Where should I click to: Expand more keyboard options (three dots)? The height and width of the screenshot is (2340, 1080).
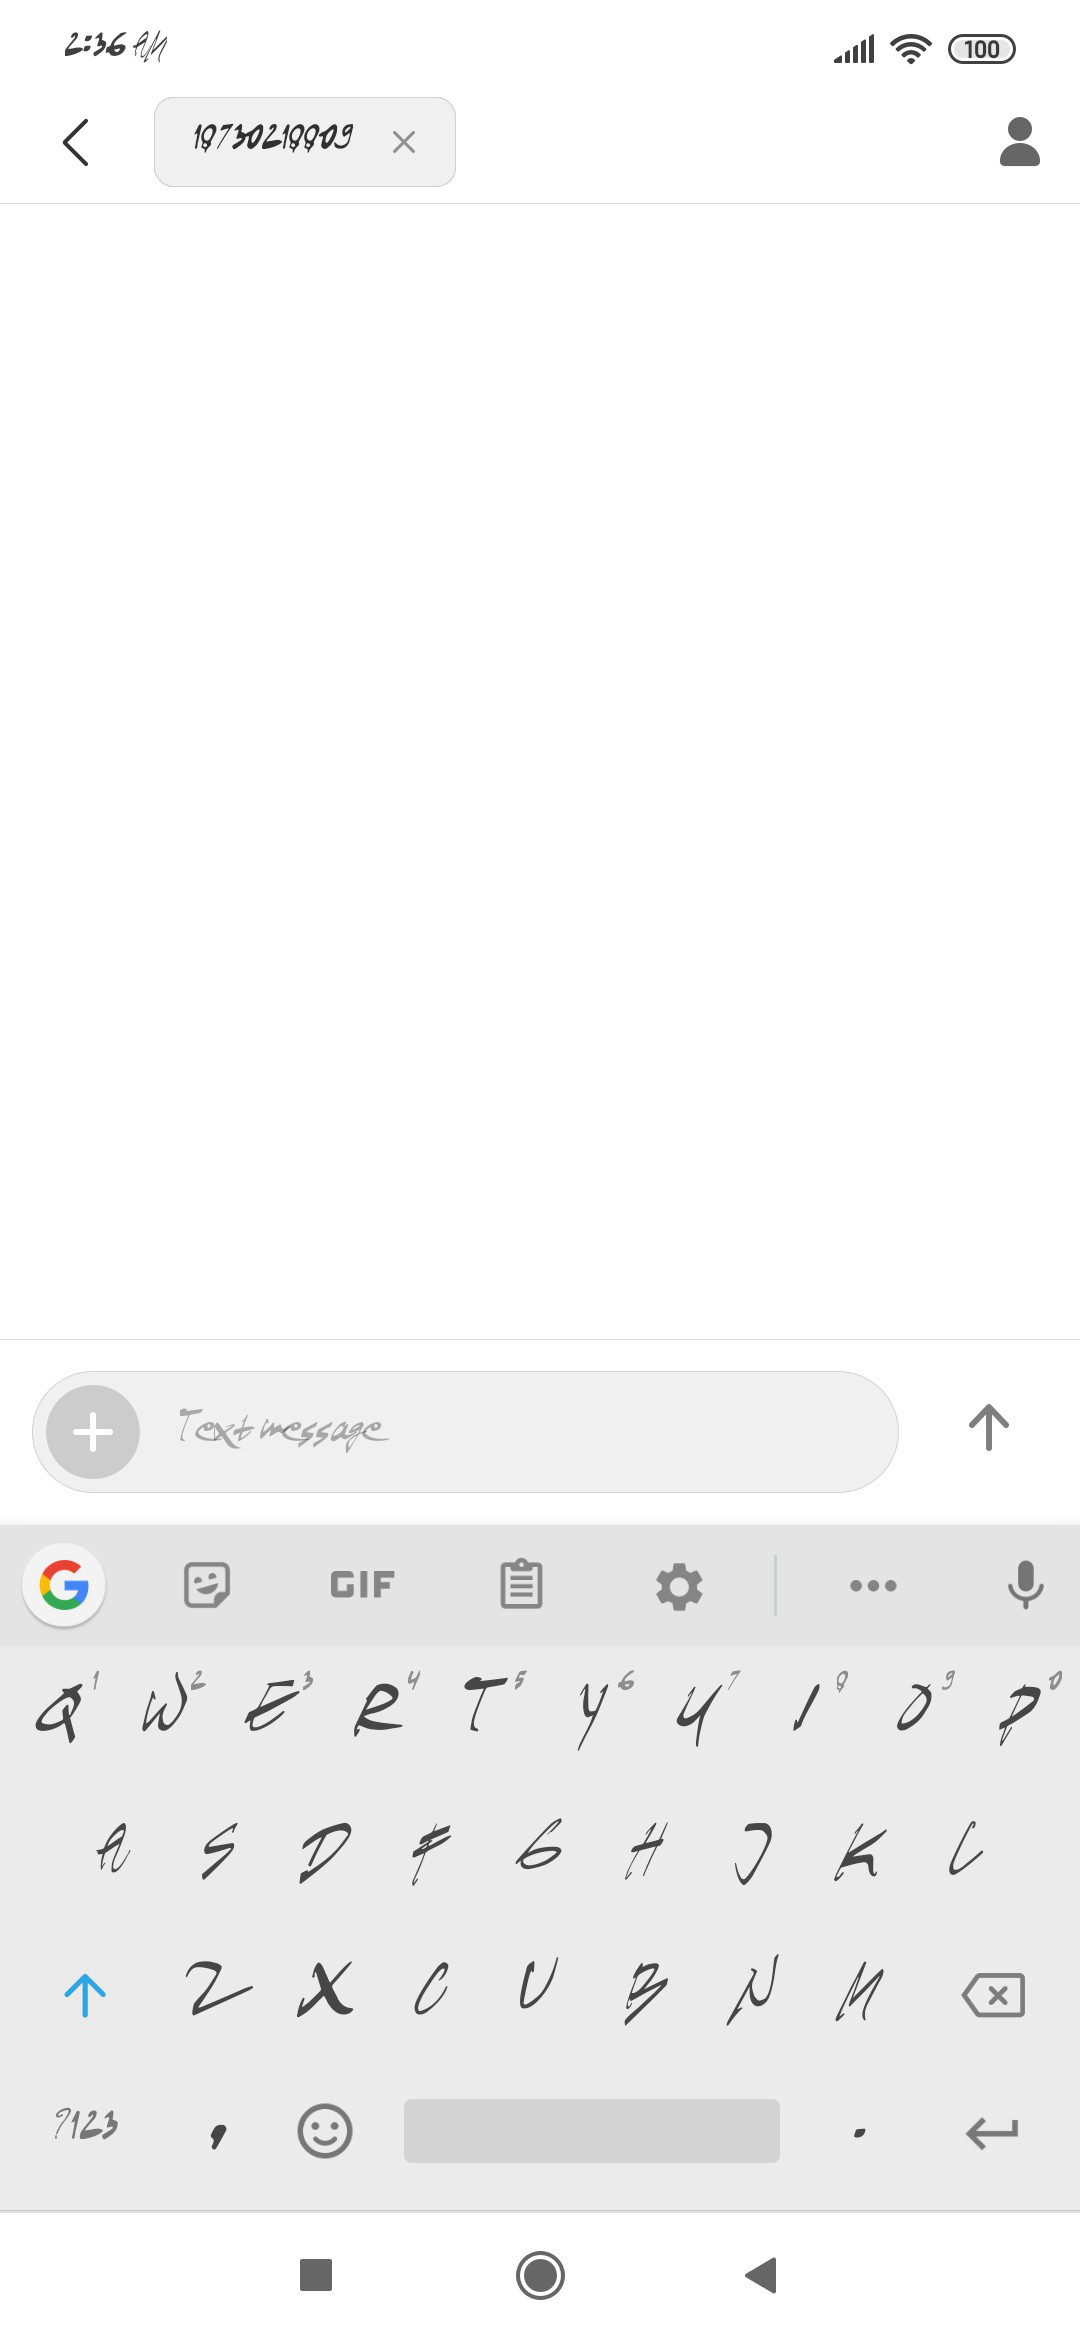(x=873, y=1585)
